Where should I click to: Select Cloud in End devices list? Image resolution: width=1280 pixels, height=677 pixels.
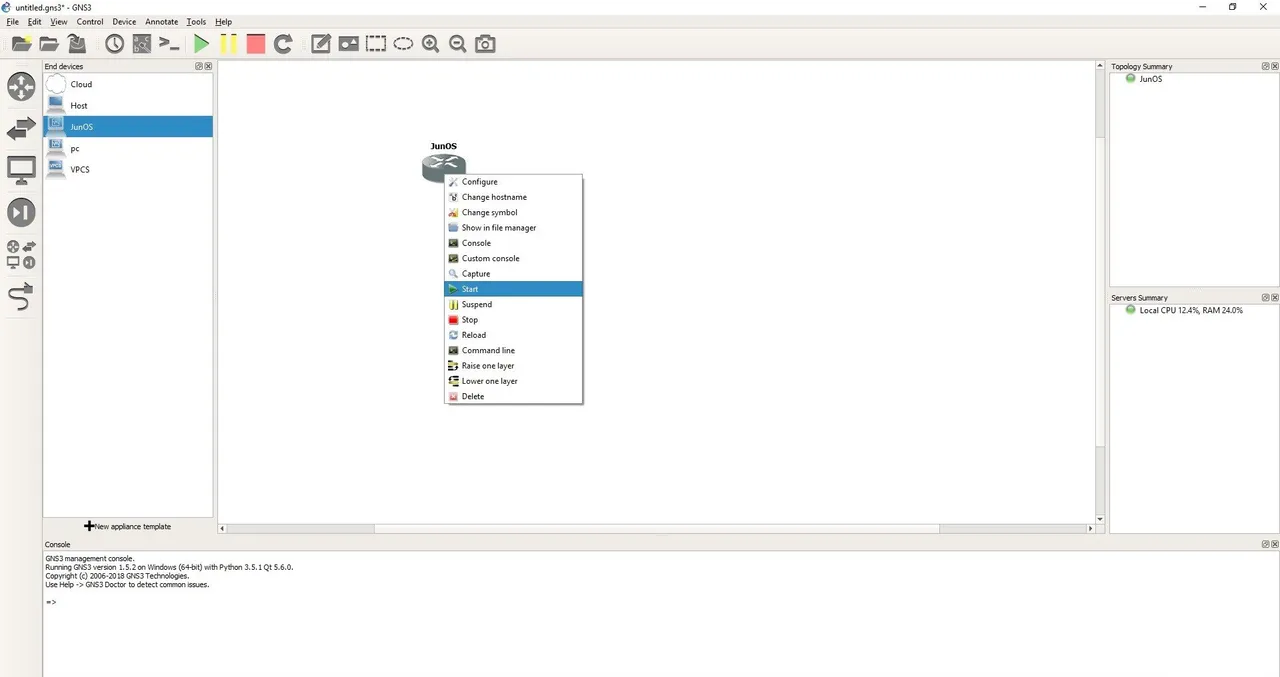pyautogui.click(x=128, y=84)
